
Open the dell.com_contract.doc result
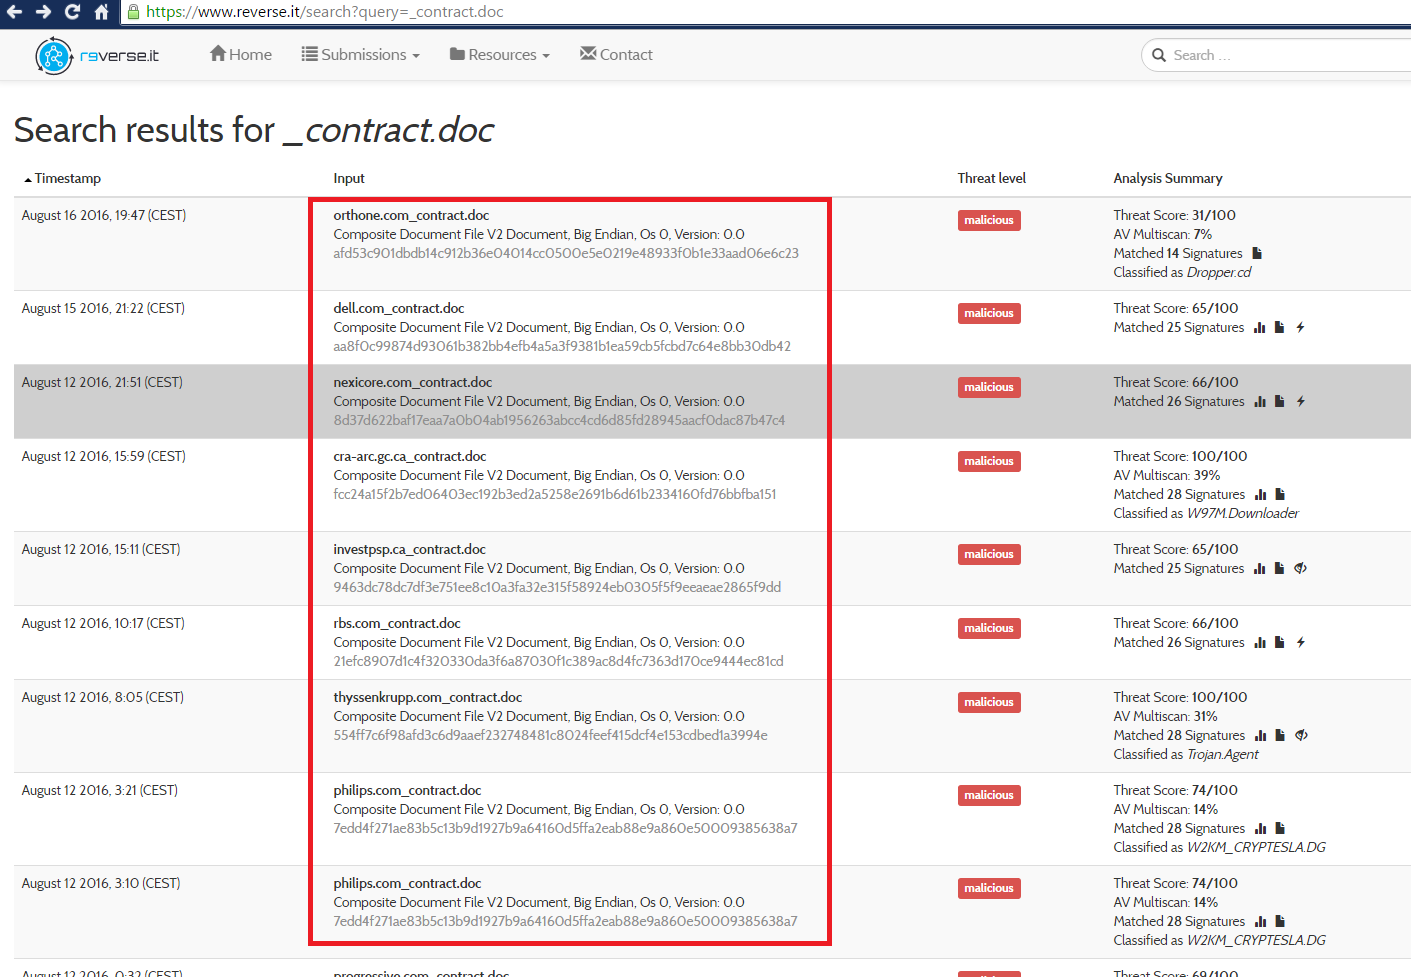coord(399,308)
